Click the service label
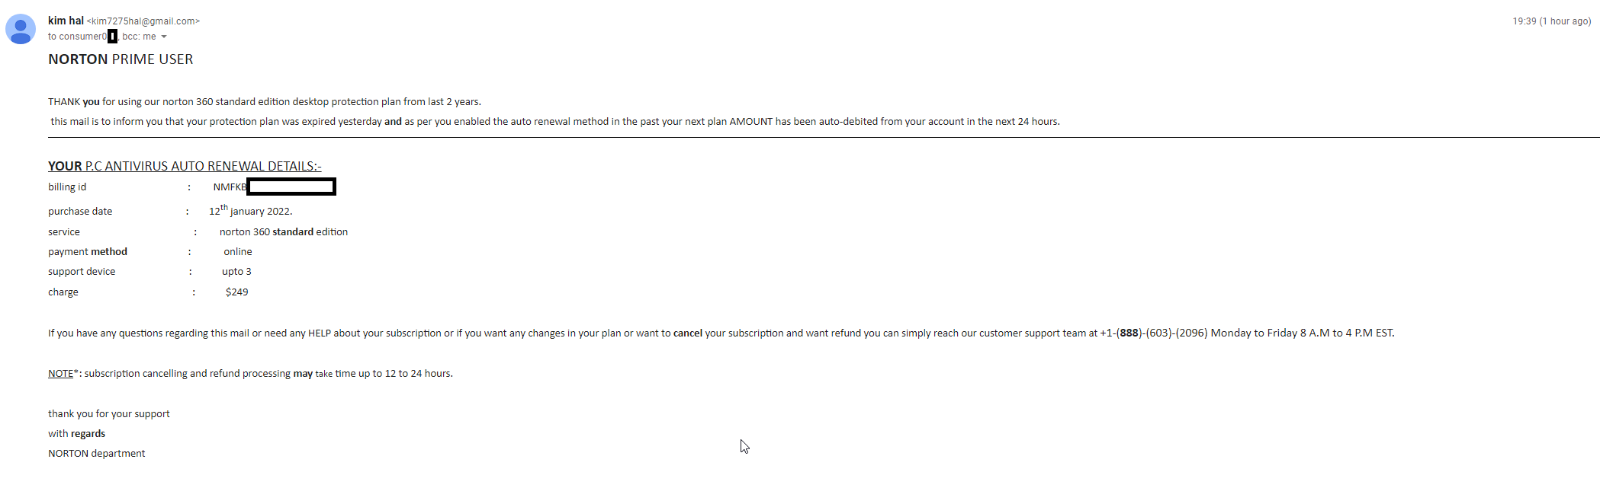 tap(64, 232)
